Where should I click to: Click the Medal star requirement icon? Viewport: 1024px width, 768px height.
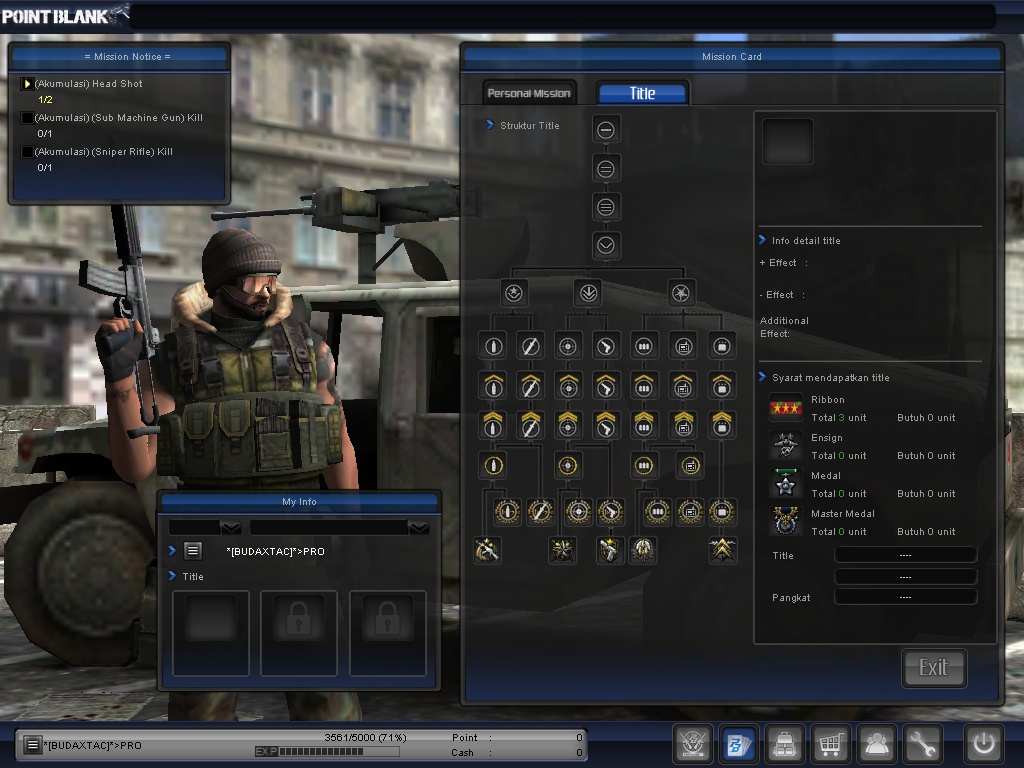click(x=786, y=484)
